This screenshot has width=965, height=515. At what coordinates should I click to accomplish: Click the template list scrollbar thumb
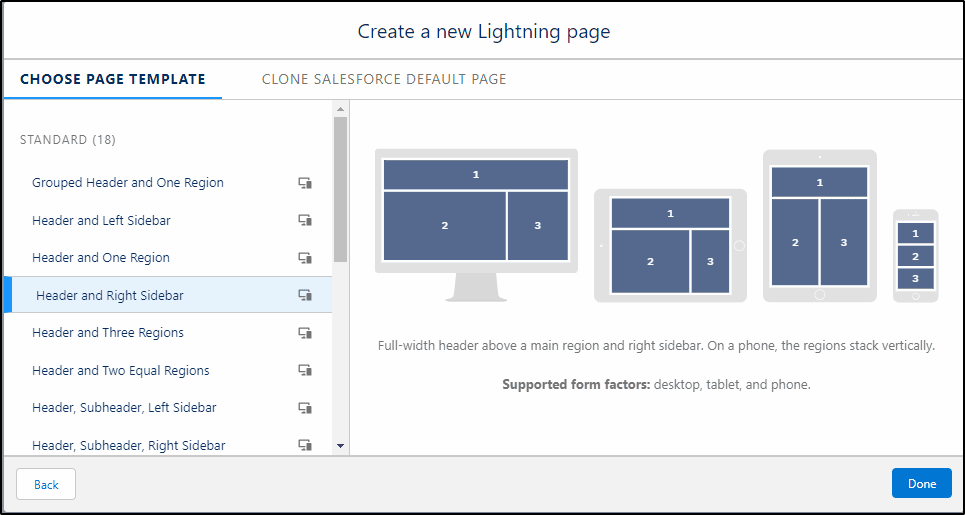[x=340, y=190]
